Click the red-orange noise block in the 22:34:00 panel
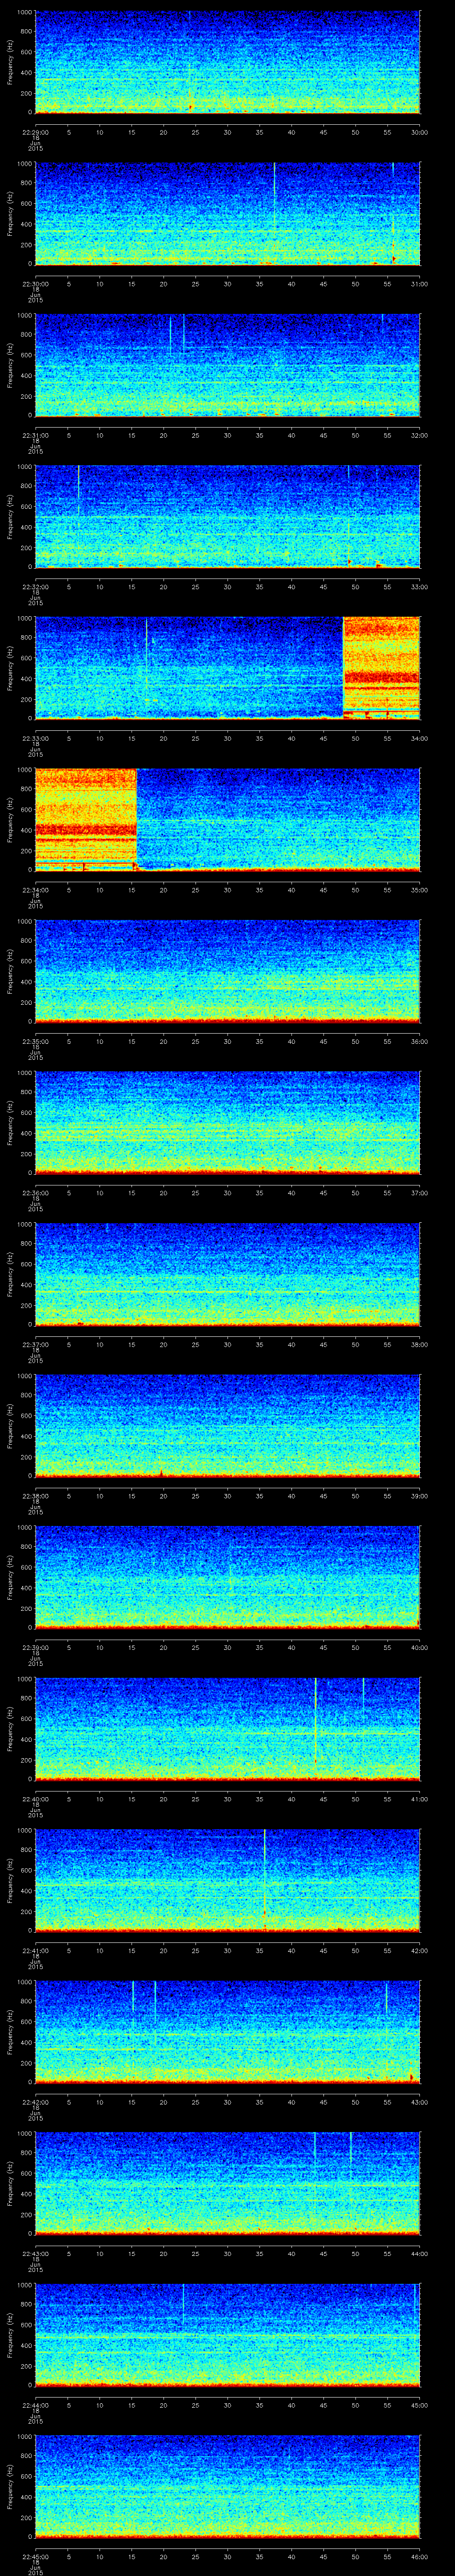Viewport: 455px width, 2576px height. (x=86, y=819)
